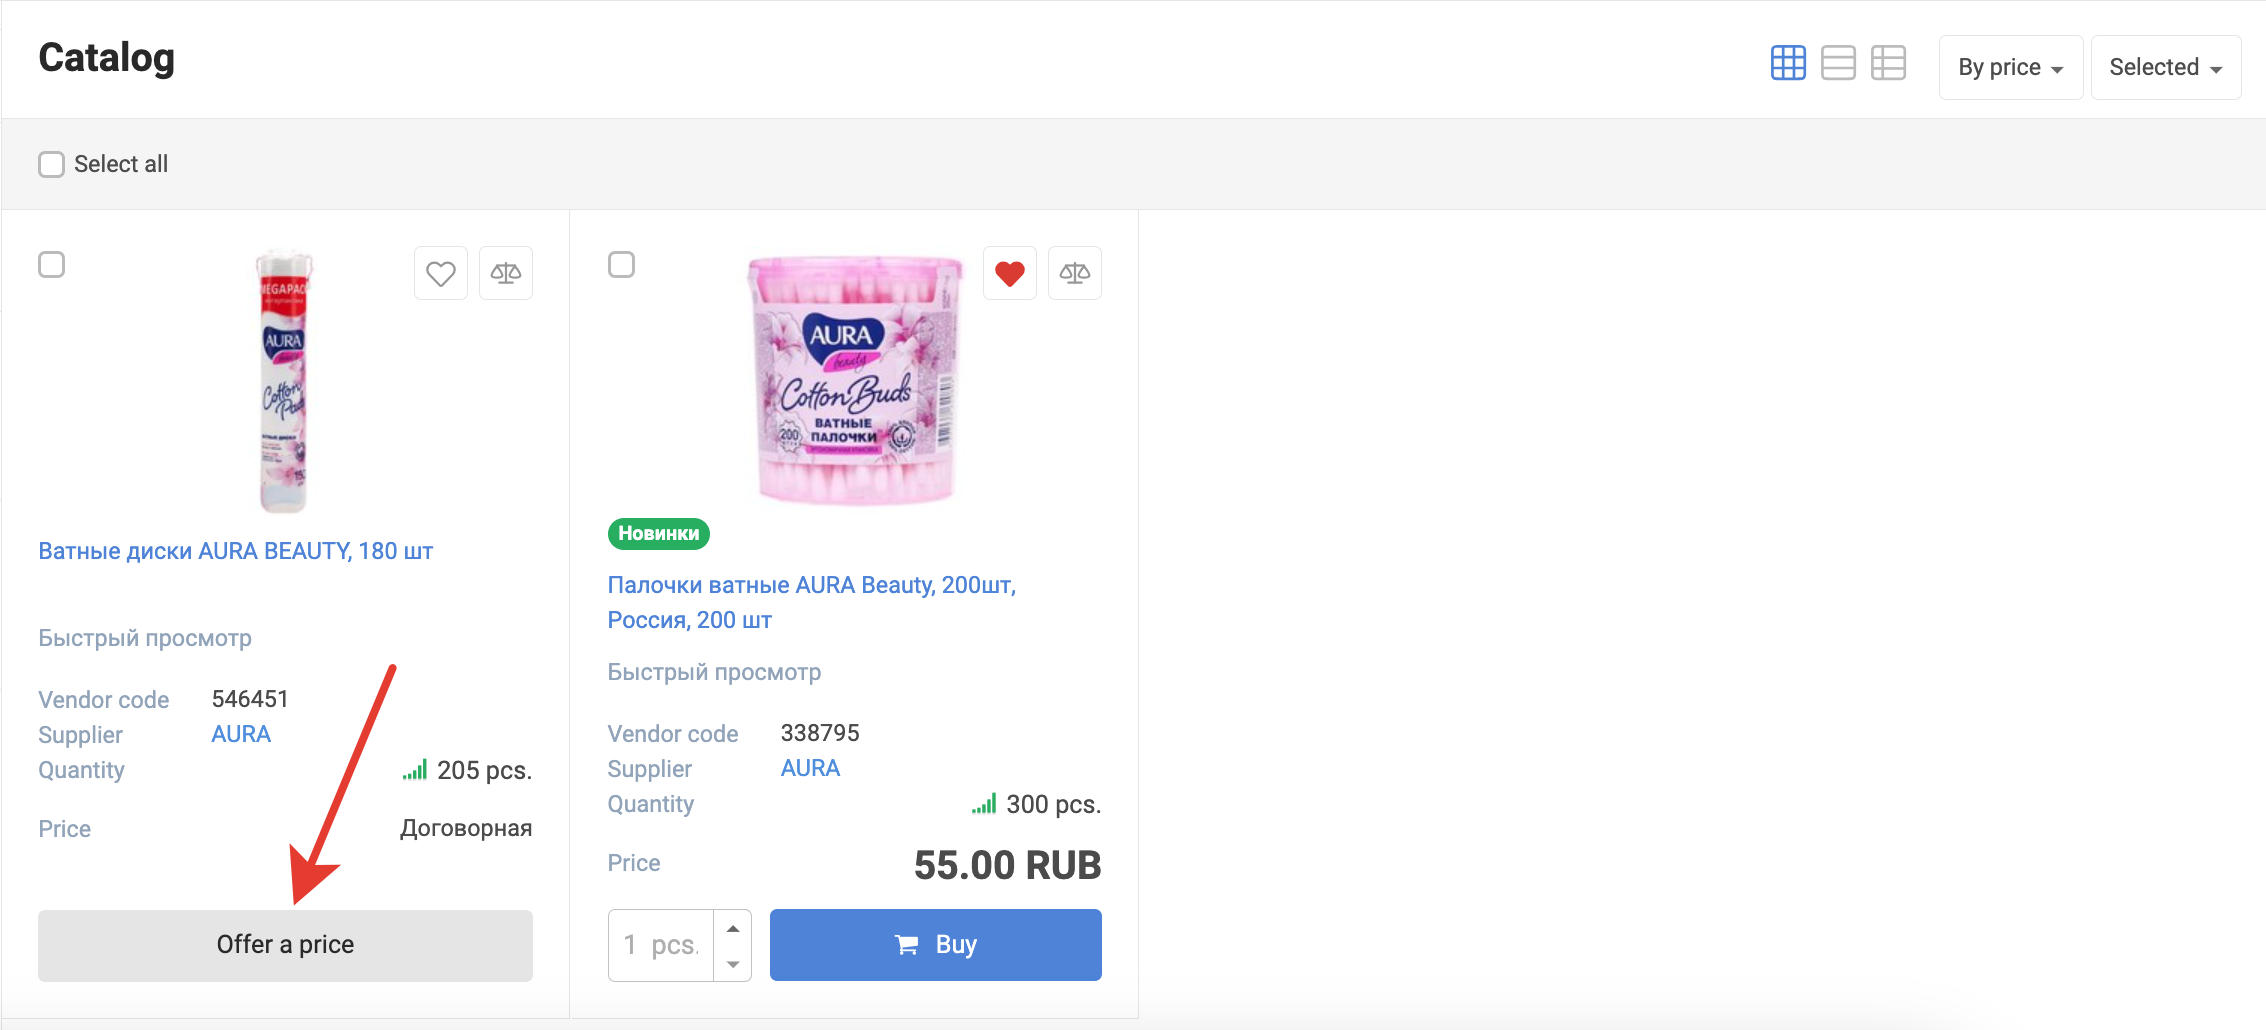
Task: Open the By price sort dropdown
Action: (2010, 67)
